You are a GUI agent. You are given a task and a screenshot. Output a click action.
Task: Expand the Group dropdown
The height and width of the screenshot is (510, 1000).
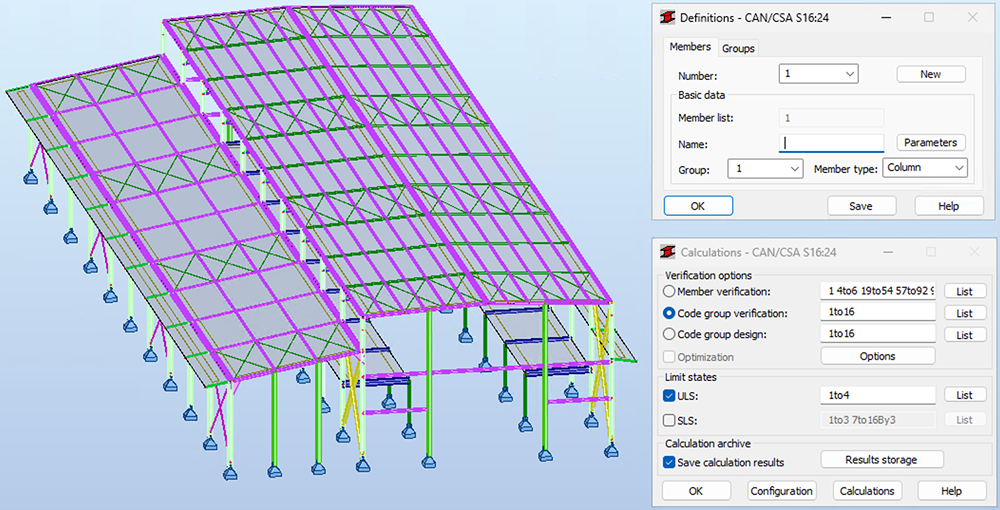point(765,168)
